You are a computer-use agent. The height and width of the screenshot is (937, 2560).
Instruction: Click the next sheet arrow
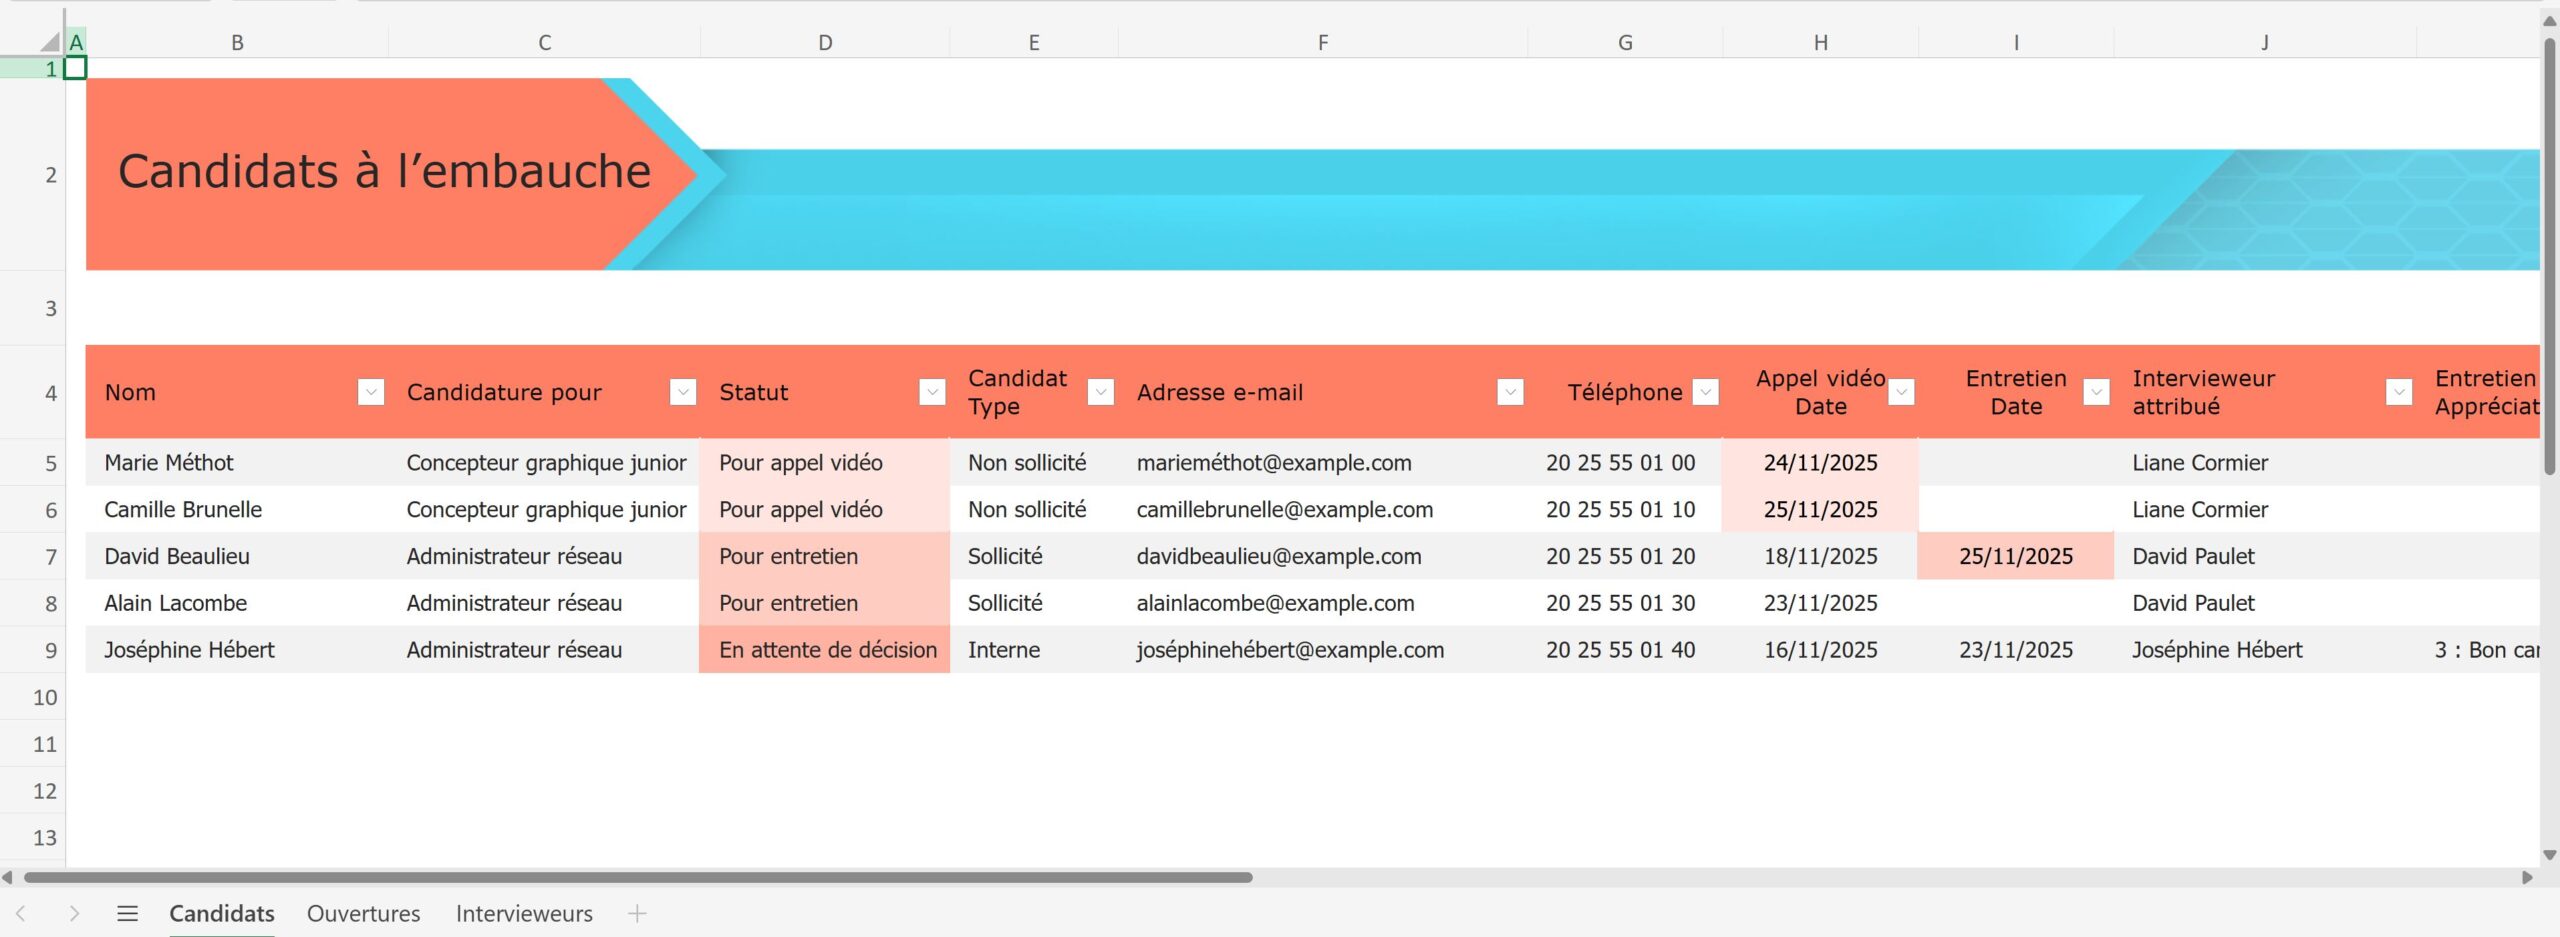(x=74, y=913)
